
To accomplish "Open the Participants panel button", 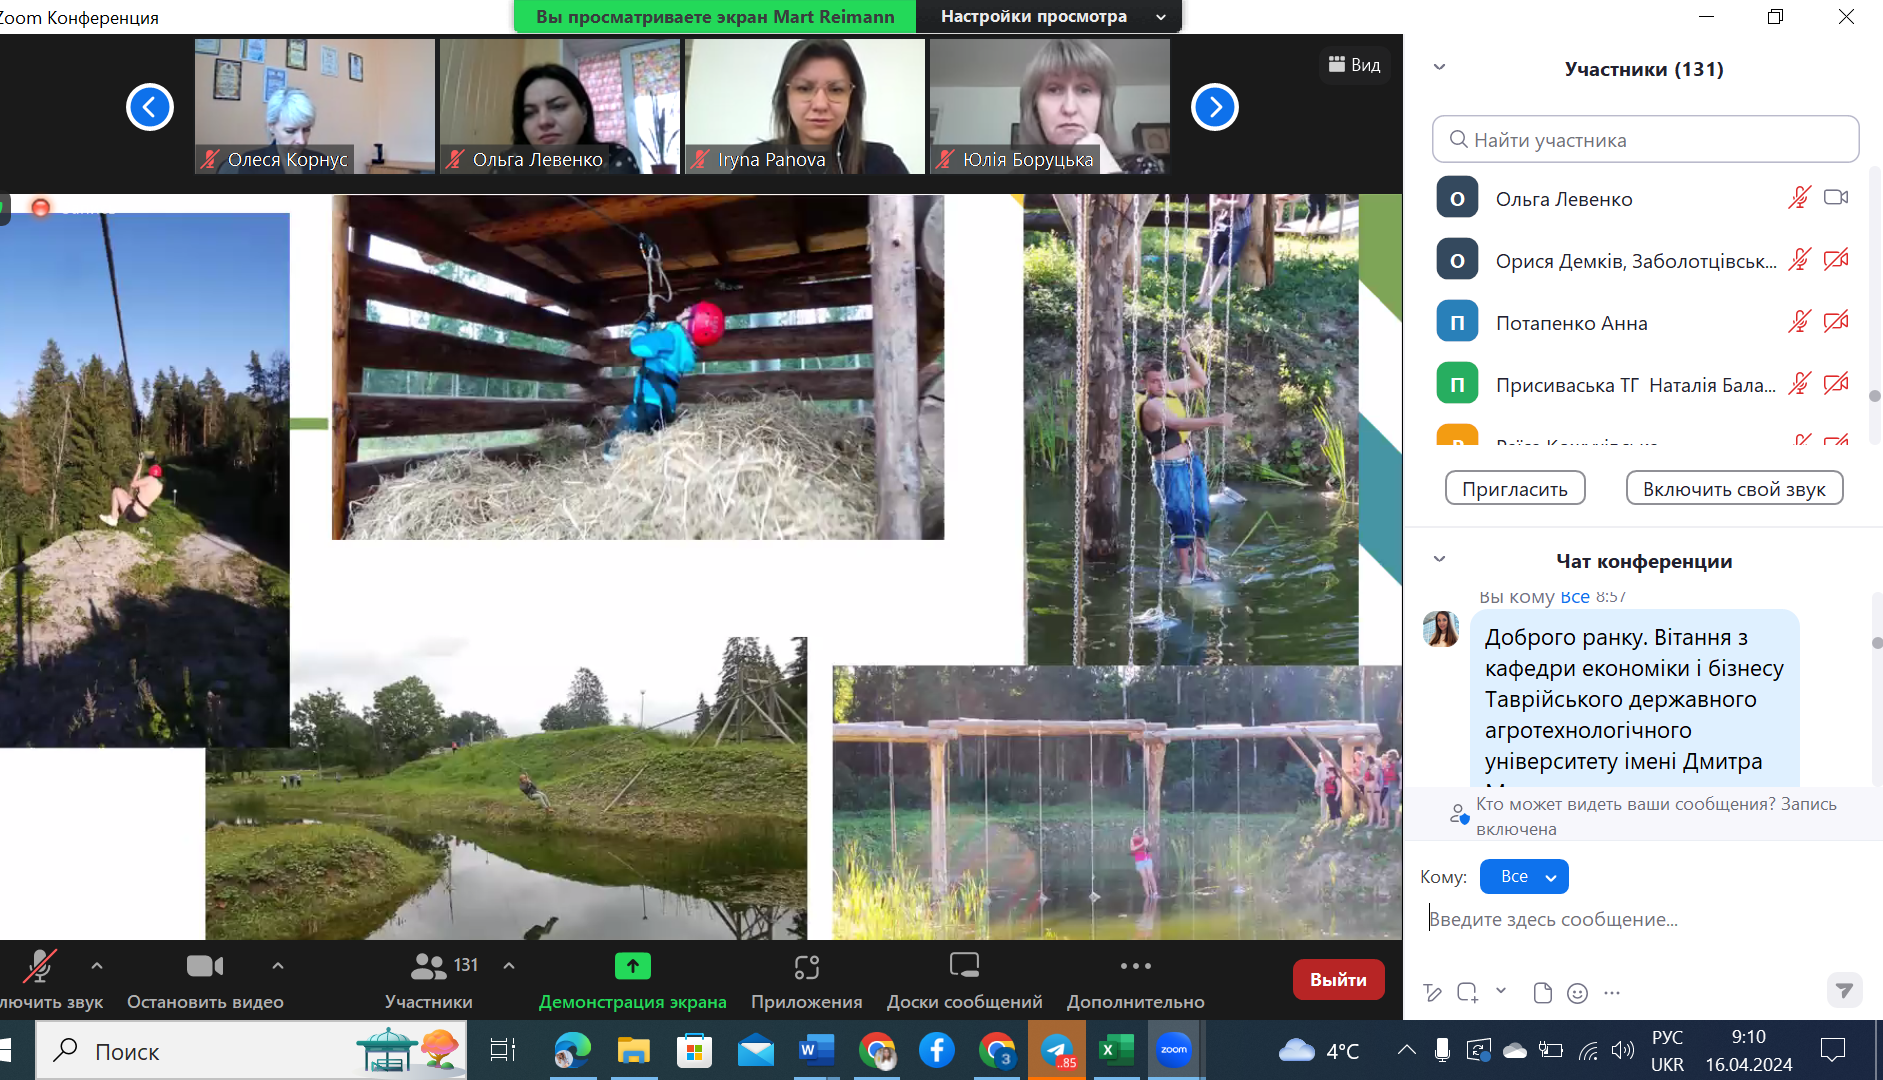I will (x=429, y=980).
